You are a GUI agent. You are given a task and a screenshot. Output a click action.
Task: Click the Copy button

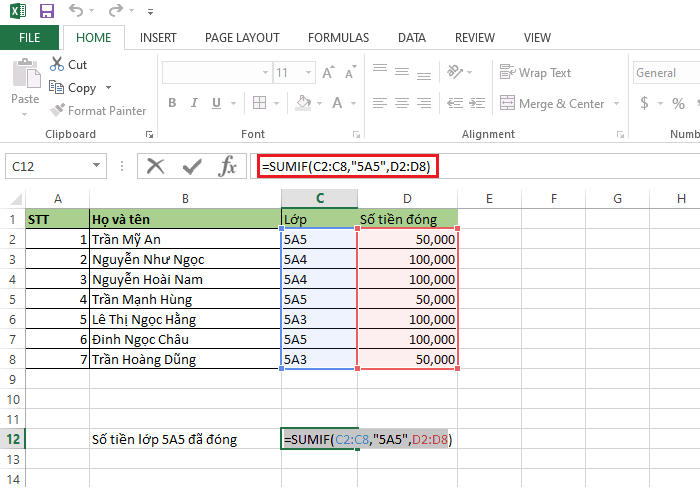73,88
